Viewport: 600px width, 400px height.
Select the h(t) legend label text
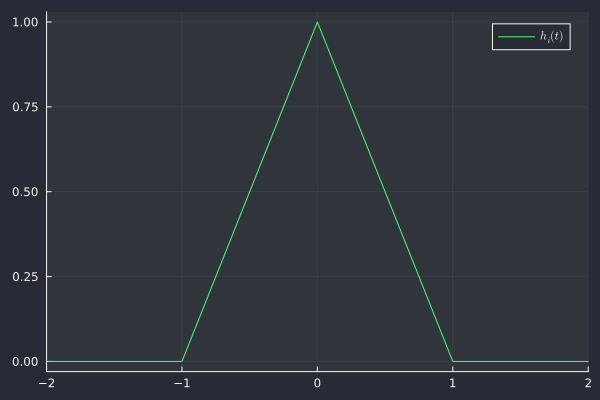point(551,37)
